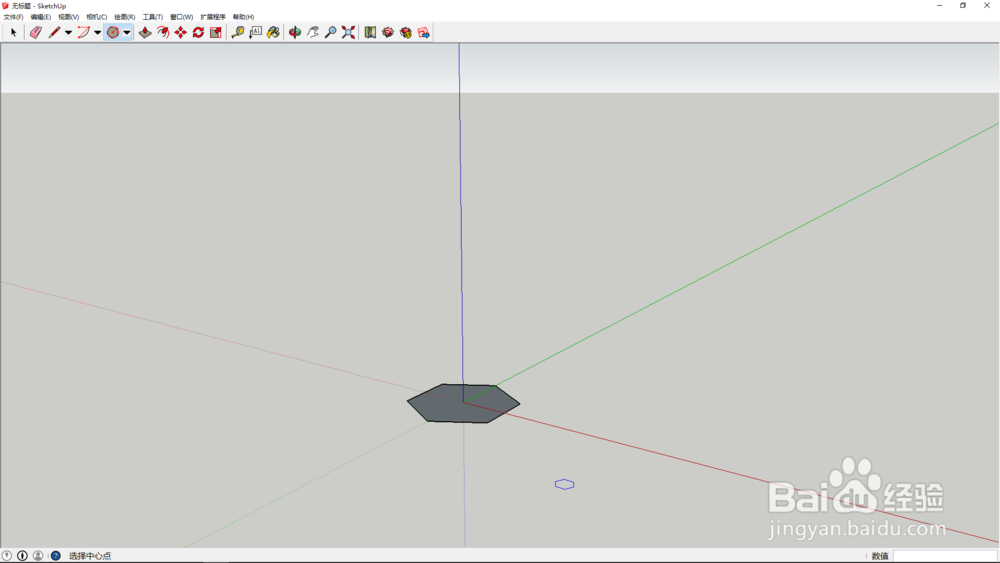Close the SketchUp window
This screenshot has width=1000, height=563.
click(x=987, y=5)
